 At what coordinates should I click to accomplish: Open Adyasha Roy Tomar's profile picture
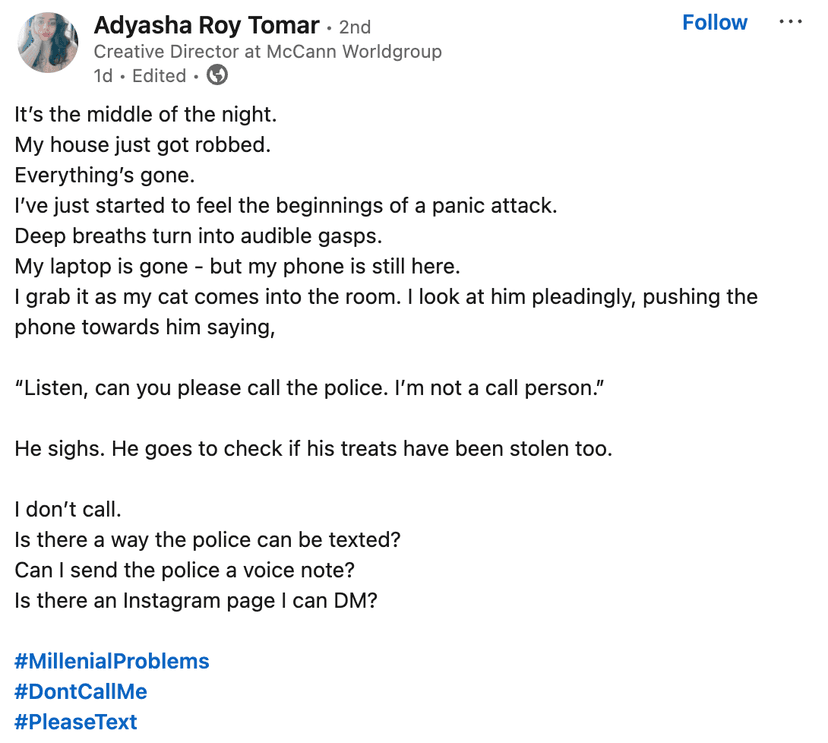click(48, 43)
